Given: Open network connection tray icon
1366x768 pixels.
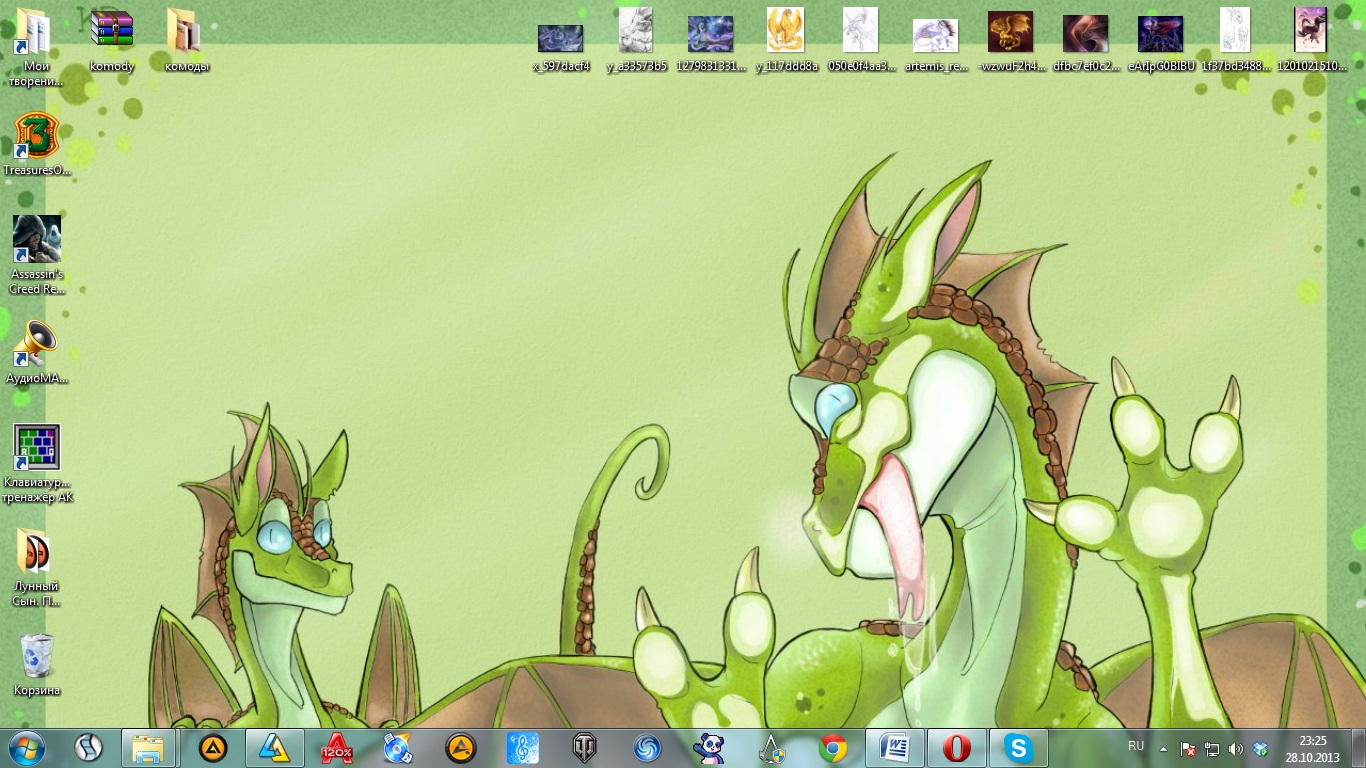Looking at the screenshot, I should point(1212,748).
